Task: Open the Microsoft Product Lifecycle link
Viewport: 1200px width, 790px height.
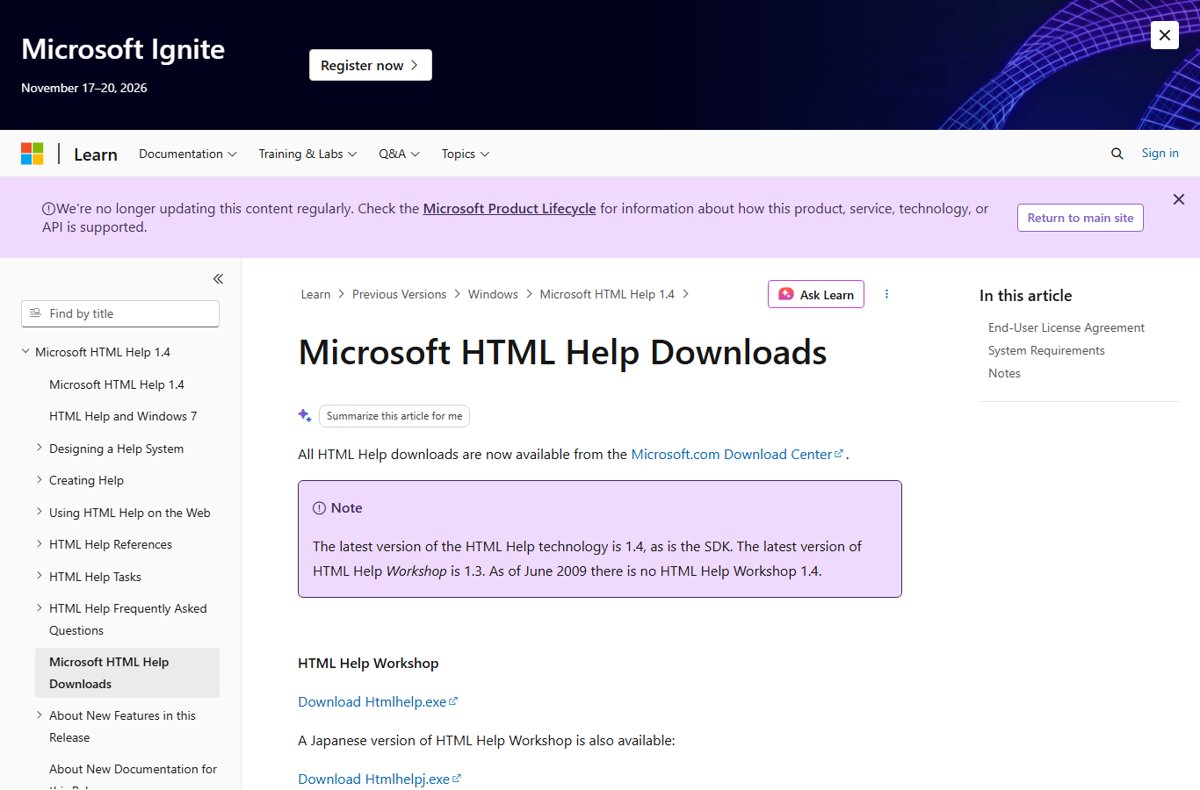Action: (509, 208)
